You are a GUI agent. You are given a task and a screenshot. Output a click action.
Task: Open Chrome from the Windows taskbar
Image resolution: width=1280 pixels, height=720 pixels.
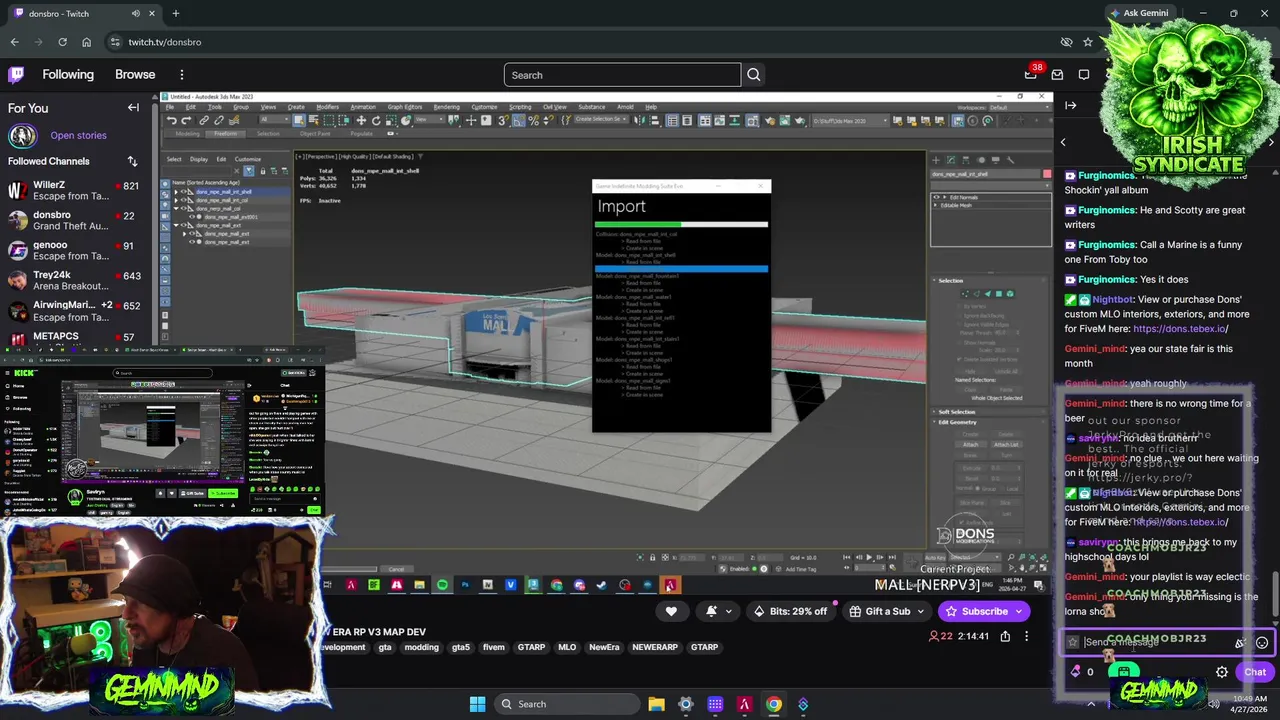point(773,704)
